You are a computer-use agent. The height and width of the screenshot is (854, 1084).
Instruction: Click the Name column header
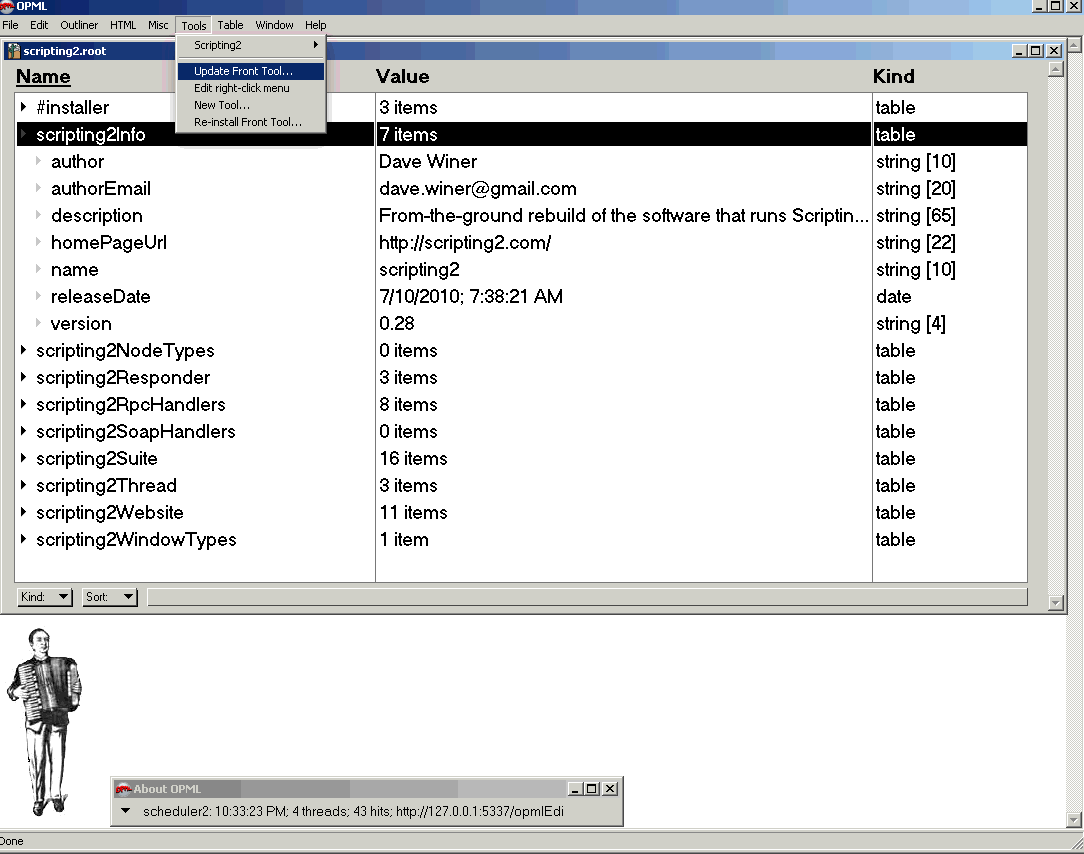[x=43, y=77]
